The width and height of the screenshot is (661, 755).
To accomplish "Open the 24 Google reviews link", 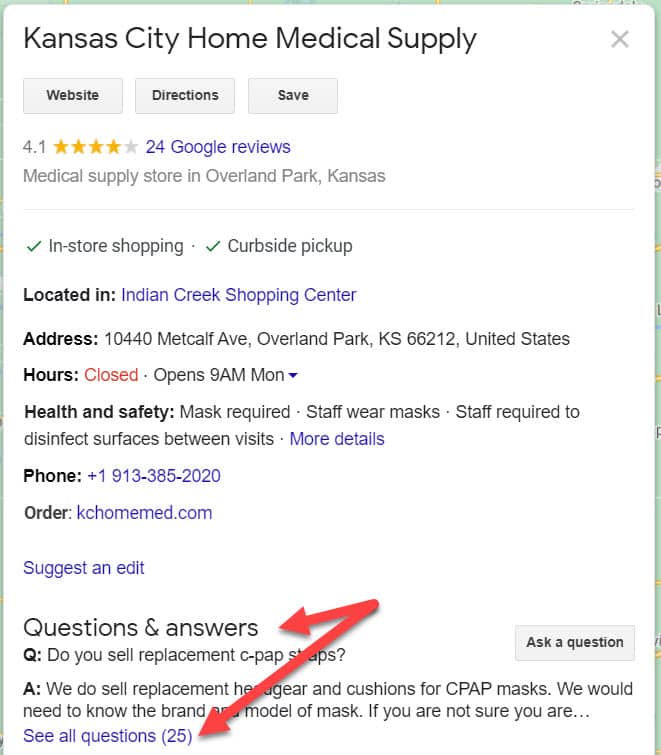I will coord(218,147).
